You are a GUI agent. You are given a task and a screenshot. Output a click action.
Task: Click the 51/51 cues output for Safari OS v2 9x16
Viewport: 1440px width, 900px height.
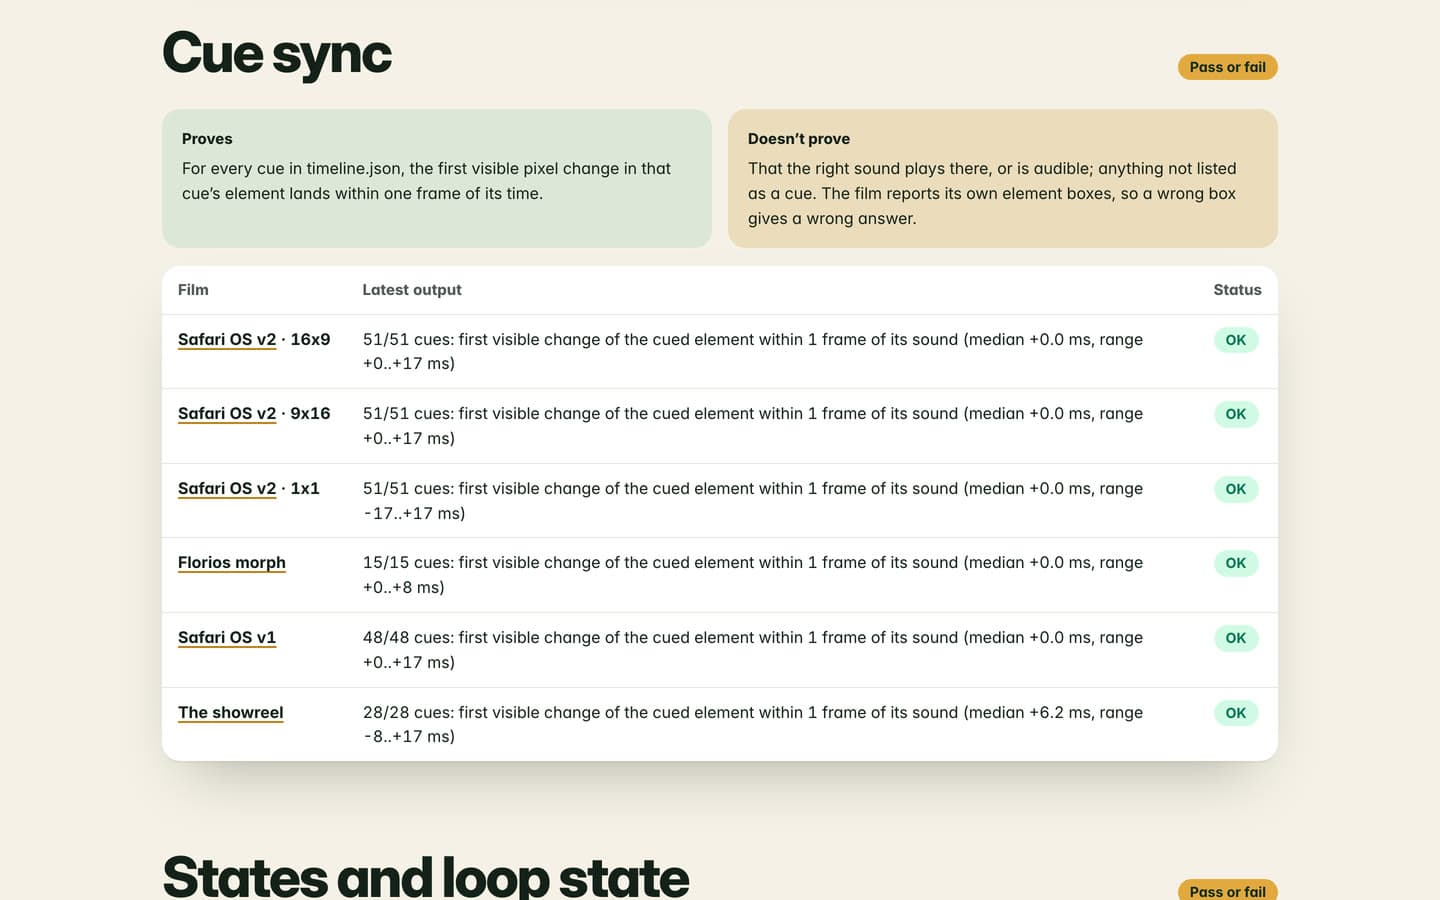tap(753, 426)
